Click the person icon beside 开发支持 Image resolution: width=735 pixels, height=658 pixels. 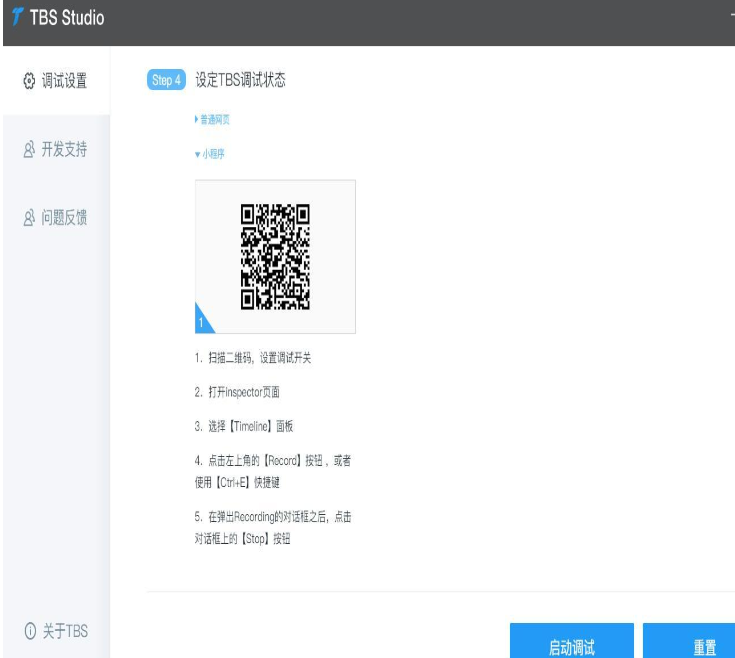pos(29,149)
